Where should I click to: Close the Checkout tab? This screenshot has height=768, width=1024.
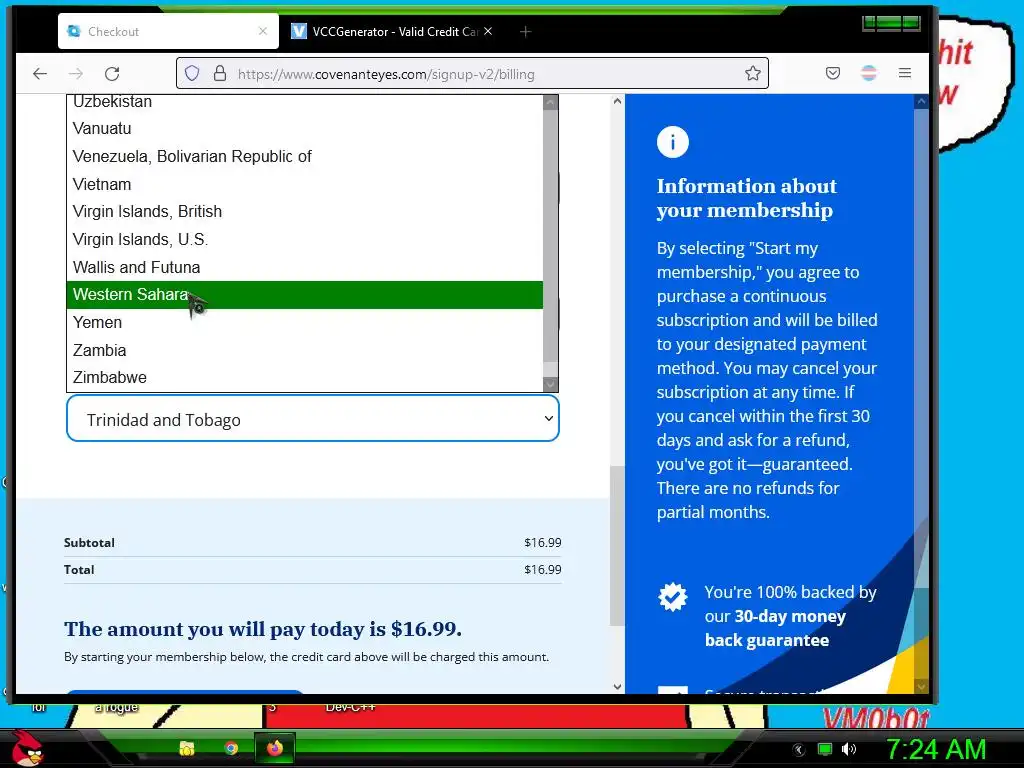[263, 31]
